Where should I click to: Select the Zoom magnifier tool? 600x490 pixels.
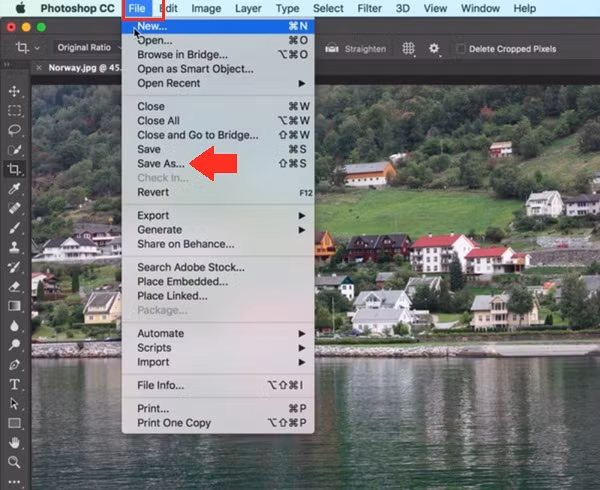coord(15,462)
